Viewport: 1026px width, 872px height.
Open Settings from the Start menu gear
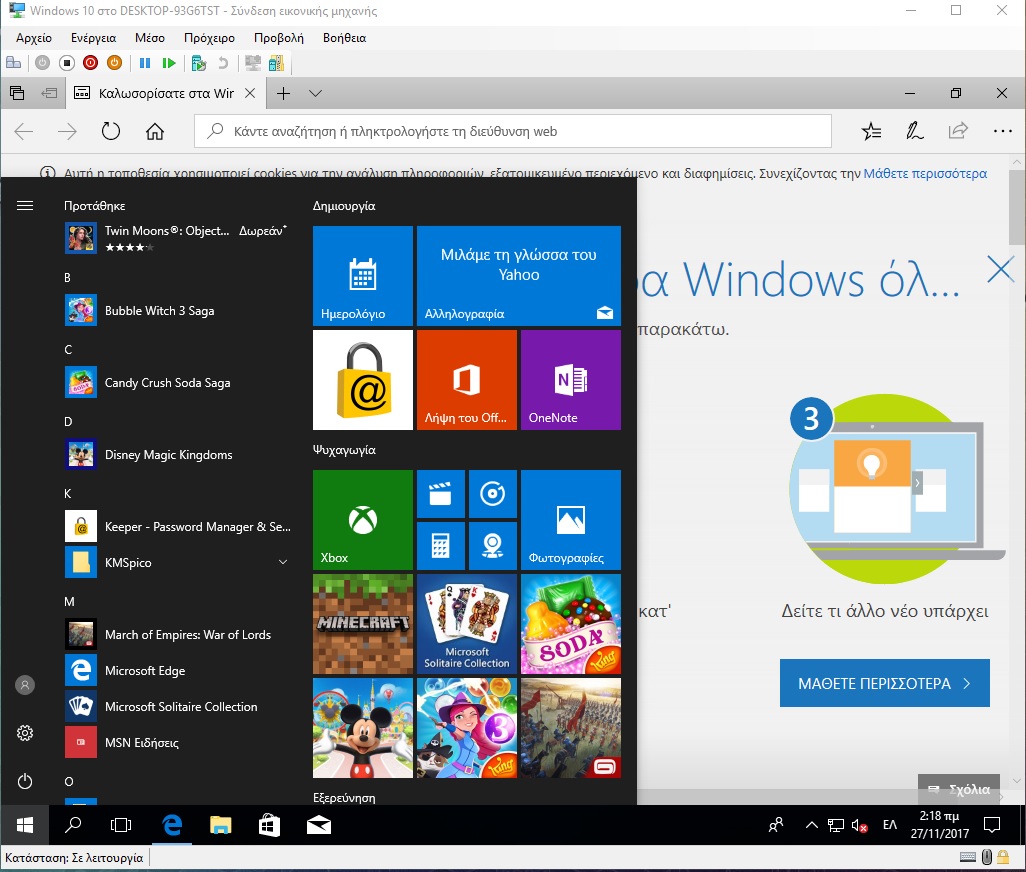point(25,733)
